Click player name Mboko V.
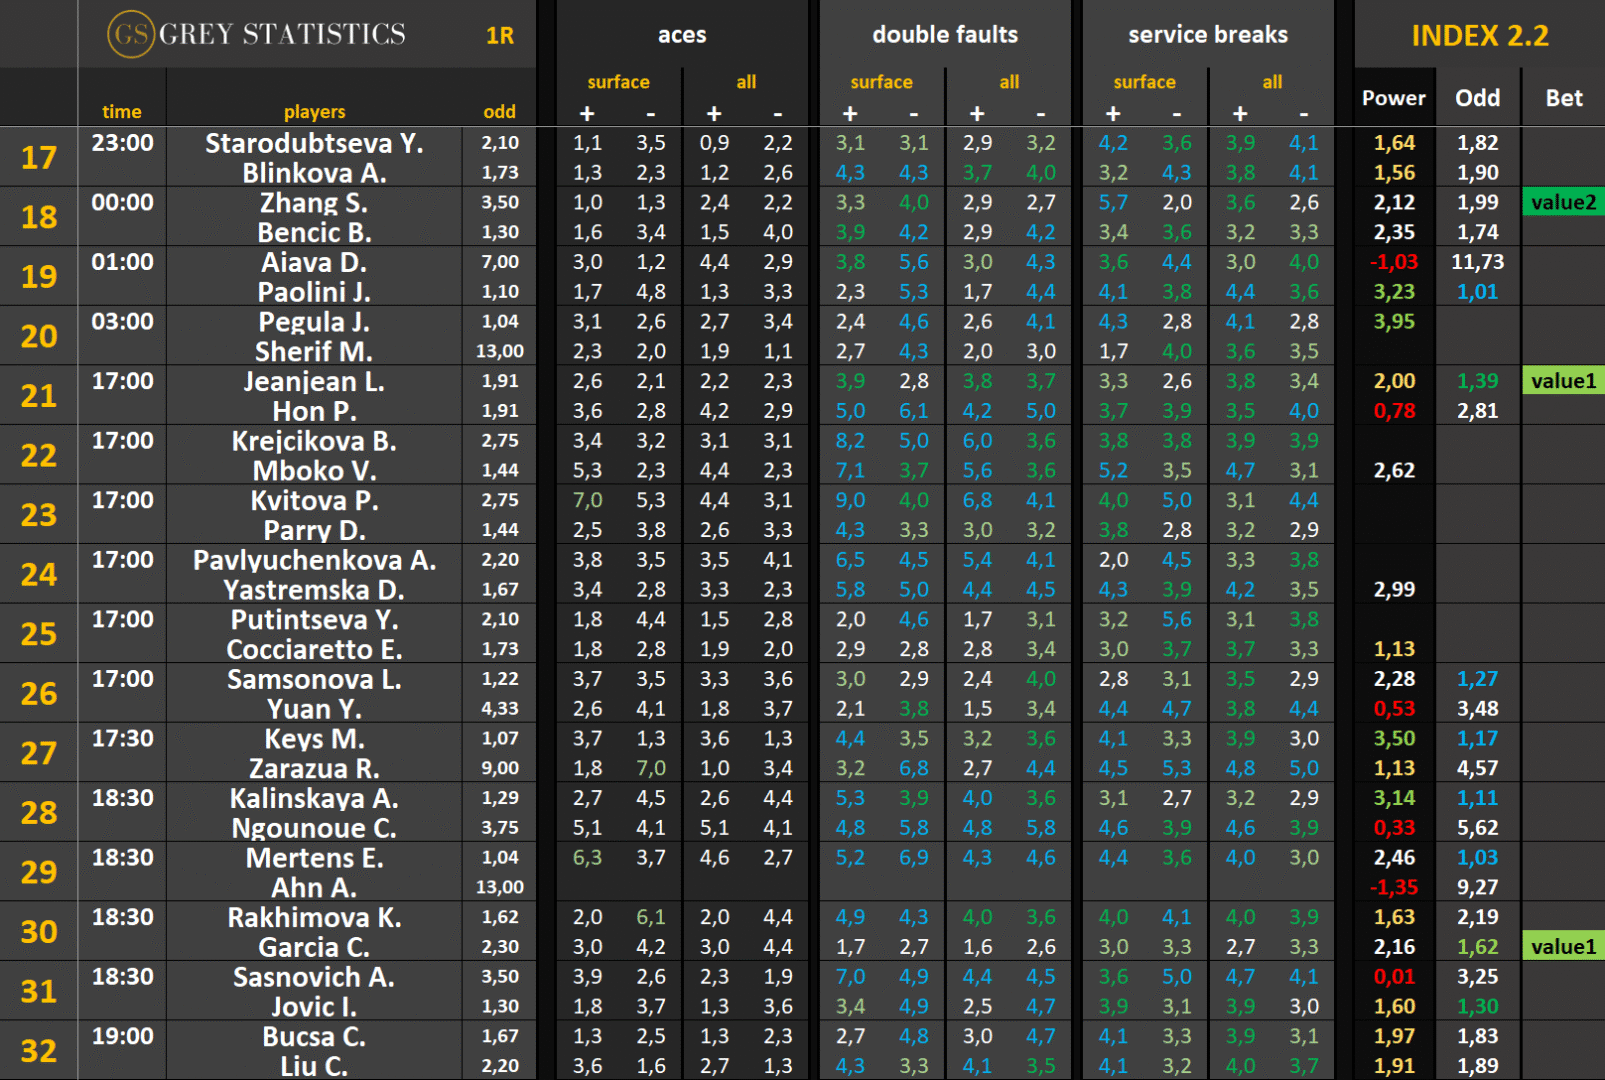The width and height of the screenshot is (1605, 1080). [314, 471]
